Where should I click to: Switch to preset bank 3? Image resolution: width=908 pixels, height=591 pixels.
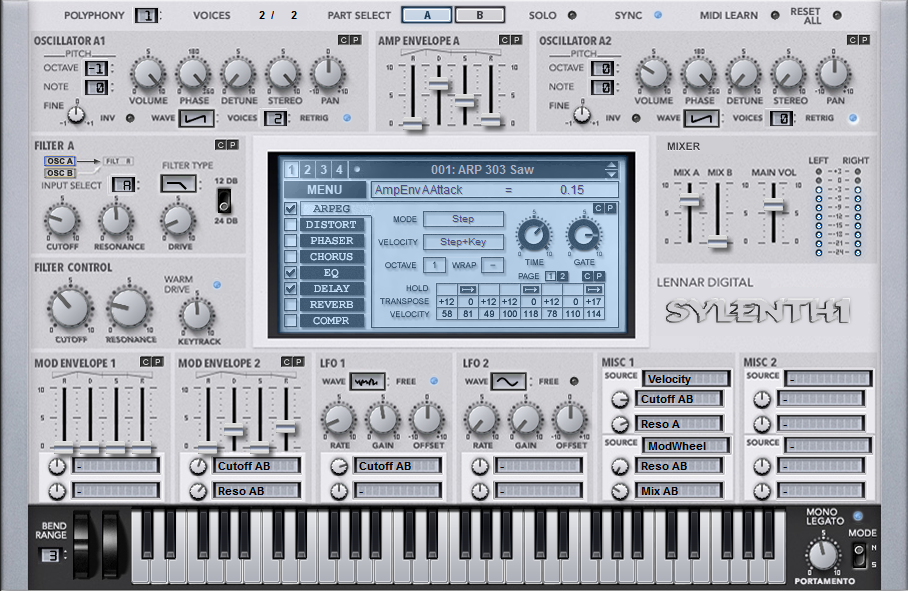click(x=323, y=170)
